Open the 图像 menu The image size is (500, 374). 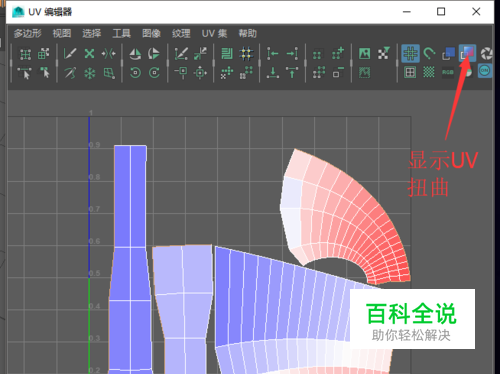point(151,33)
